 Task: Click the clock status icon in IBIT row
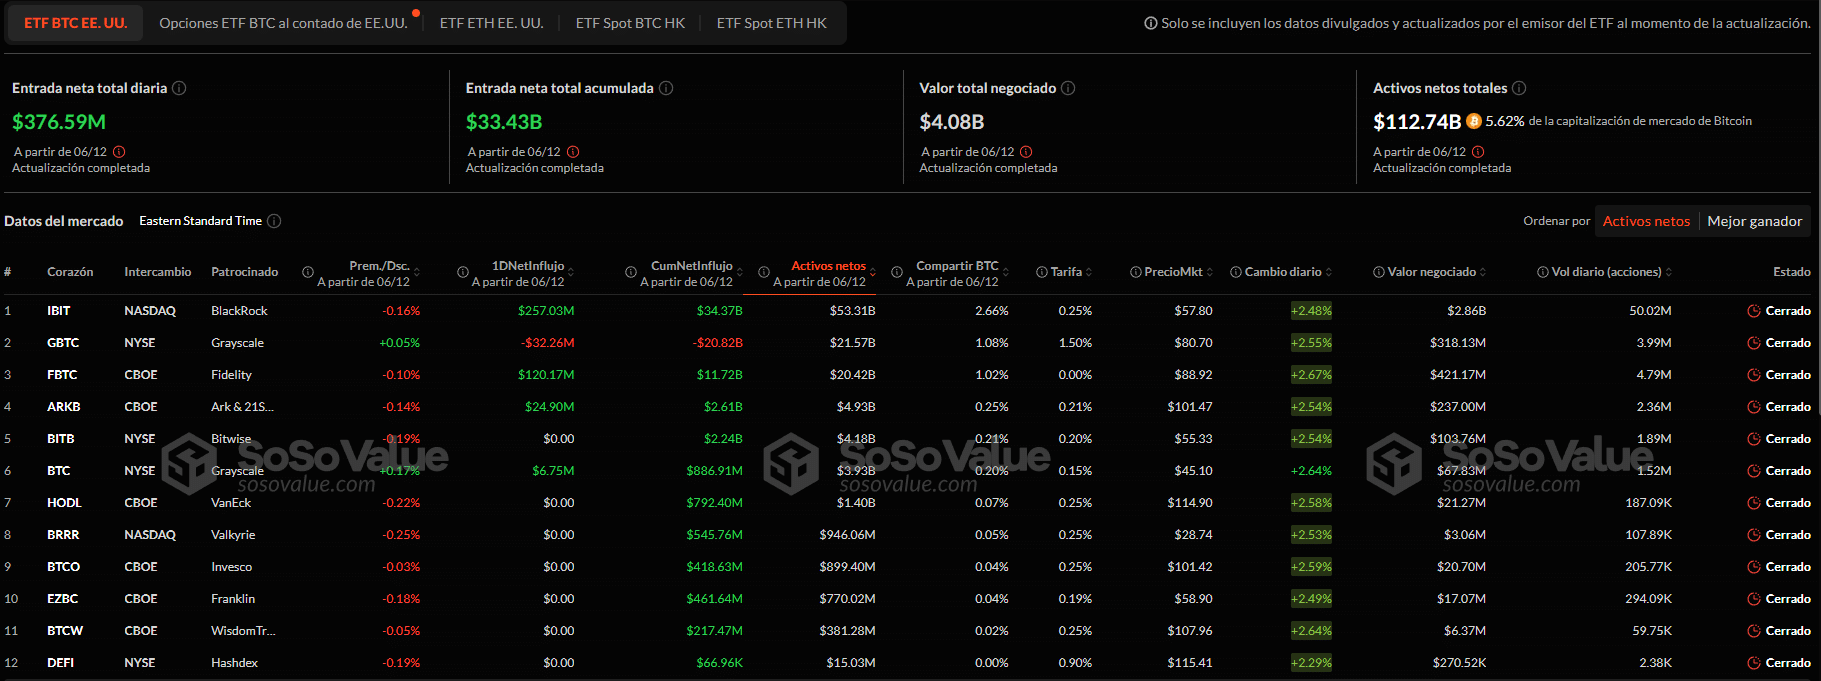(1753, 311)
